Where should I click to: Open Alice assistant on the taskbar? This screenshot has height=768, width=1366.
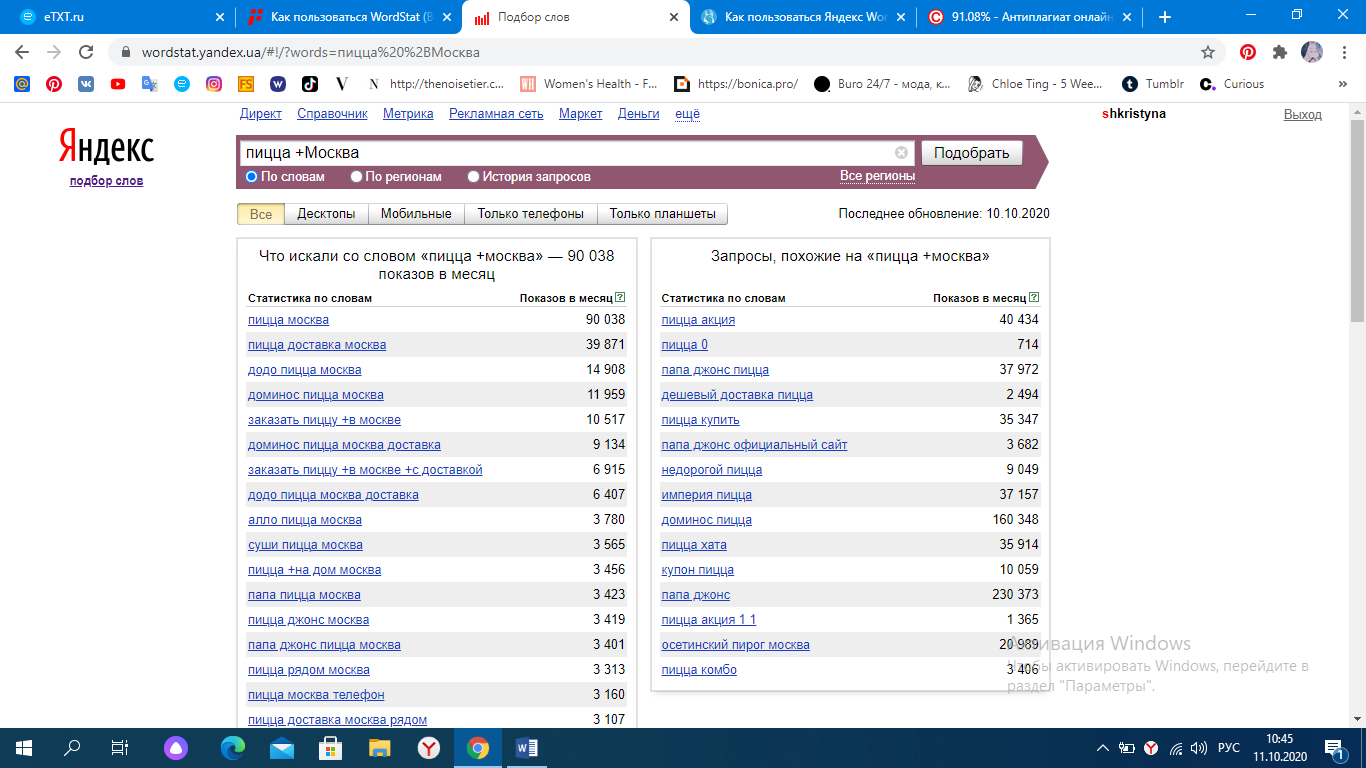(x=176, y=747)
